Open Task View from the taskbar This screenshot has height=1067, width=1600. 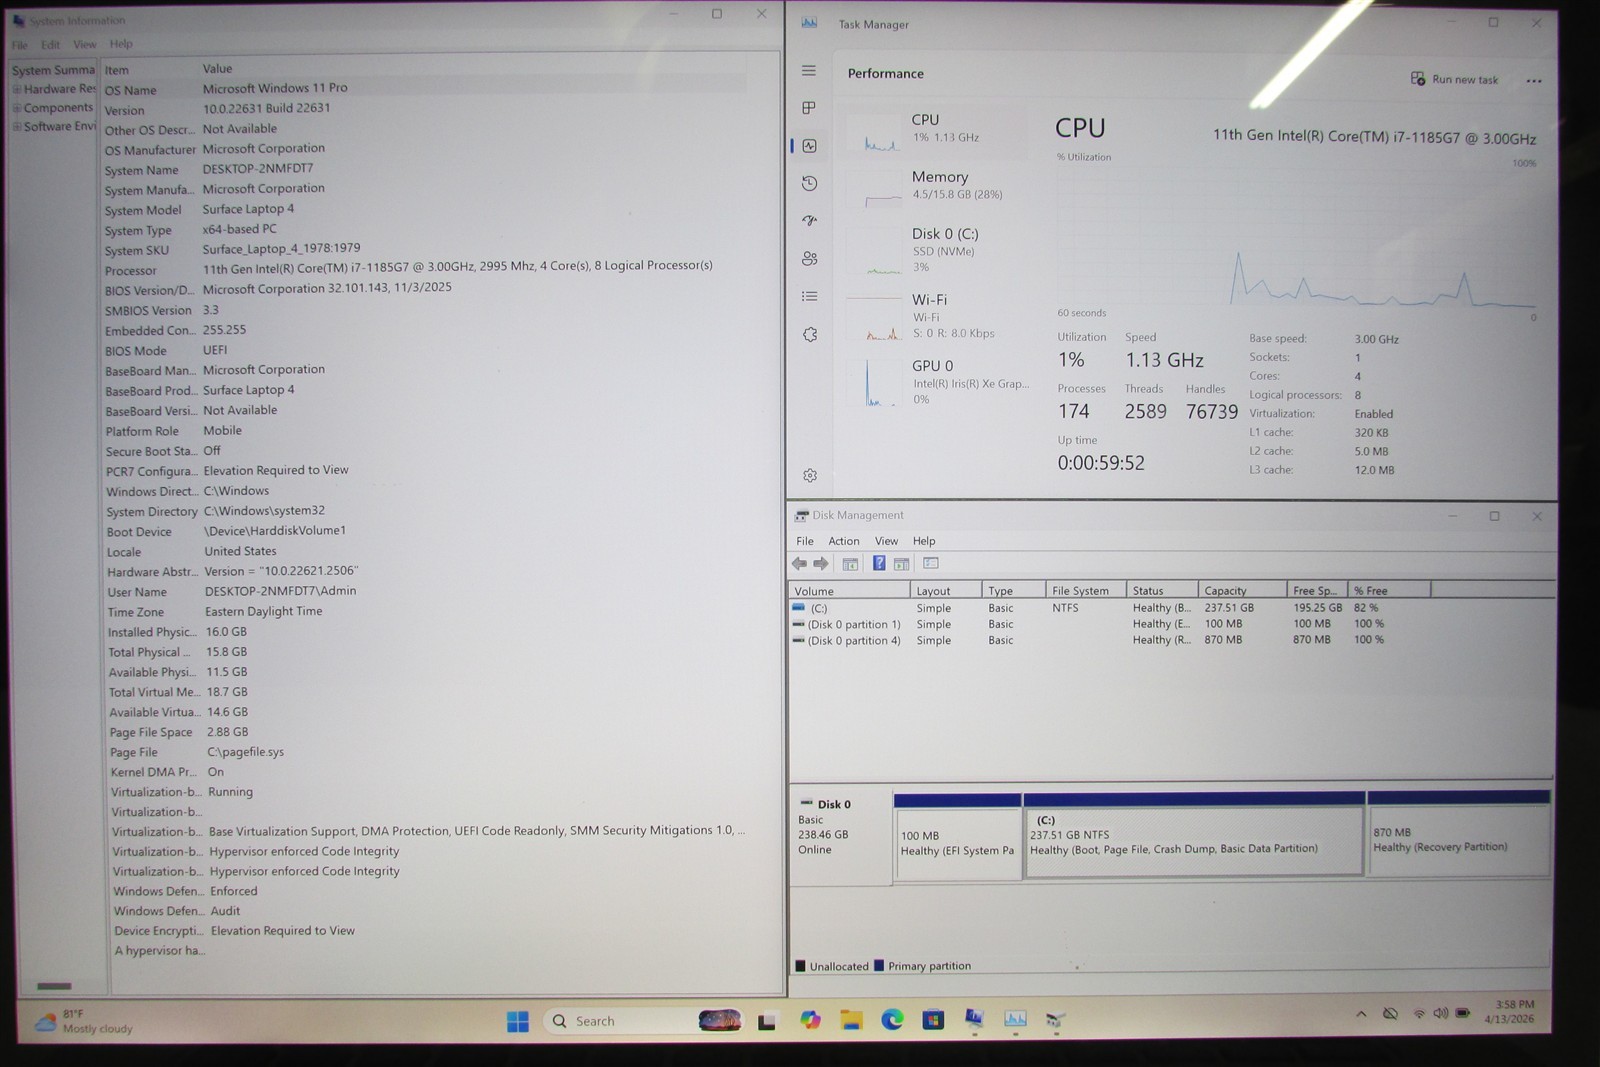tap(767, 1021)
